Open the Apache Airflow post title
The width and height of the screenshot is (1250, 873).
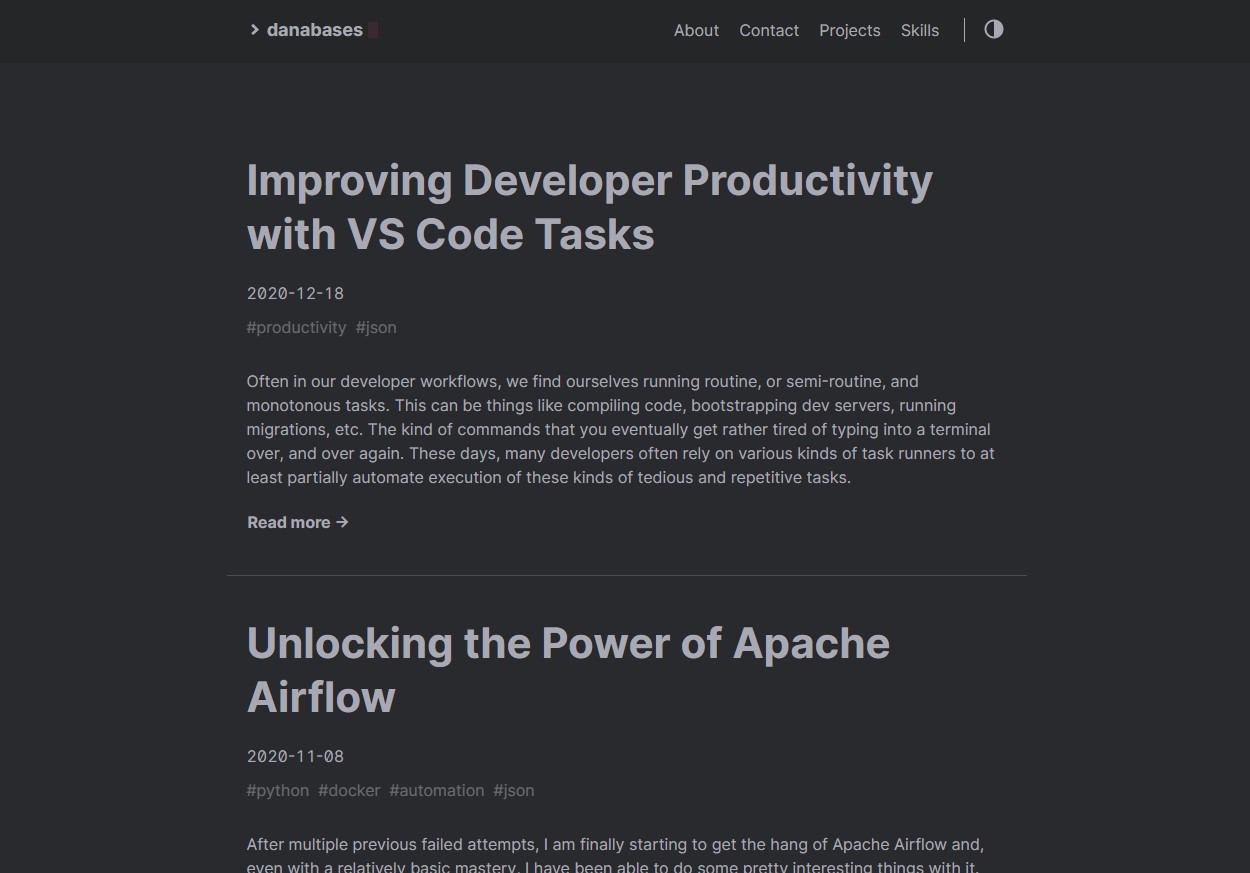click(x=567, y=670)
